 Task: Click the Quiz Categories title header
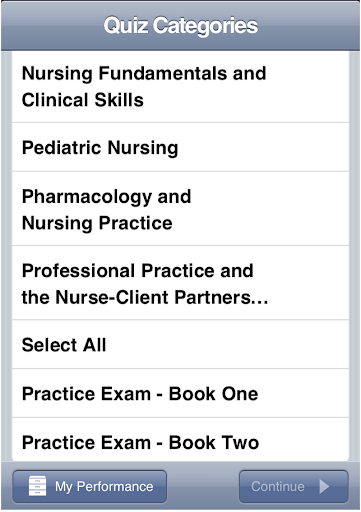point(180,26)
